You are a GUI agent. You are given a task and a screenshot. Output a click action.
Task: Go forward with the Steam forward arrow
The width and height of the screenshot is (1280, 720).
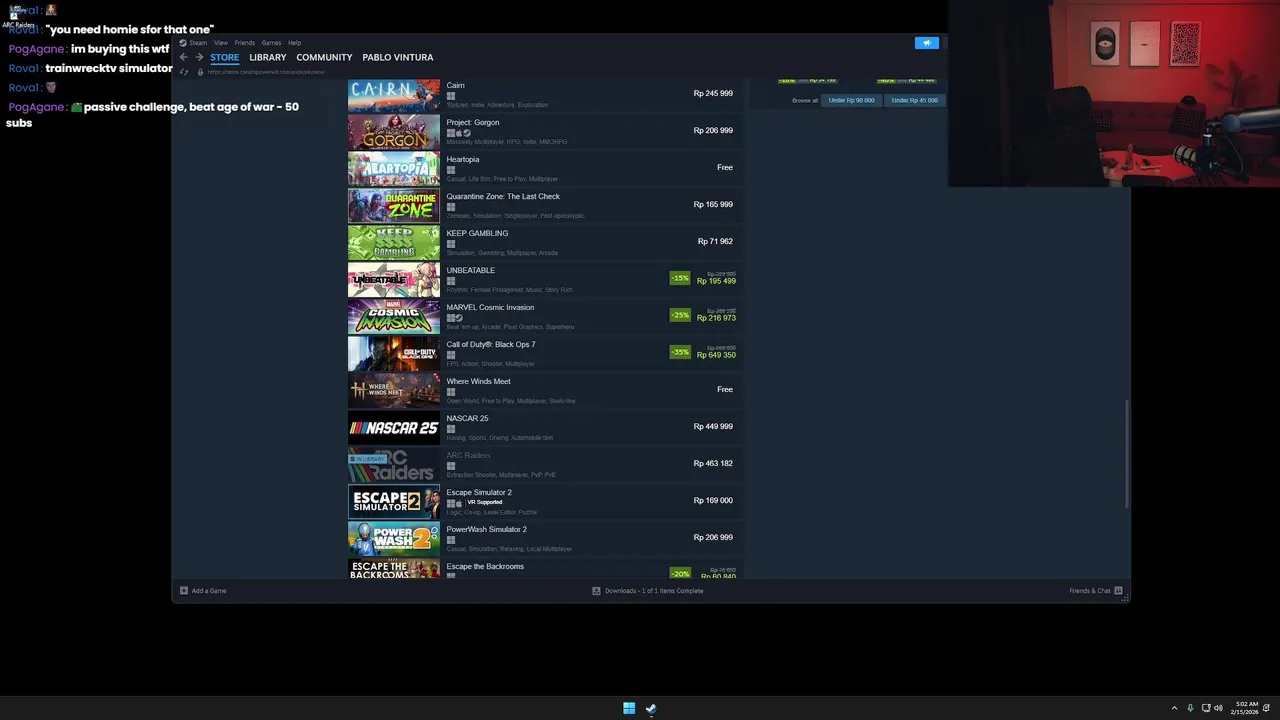click(x=199, y=57)
